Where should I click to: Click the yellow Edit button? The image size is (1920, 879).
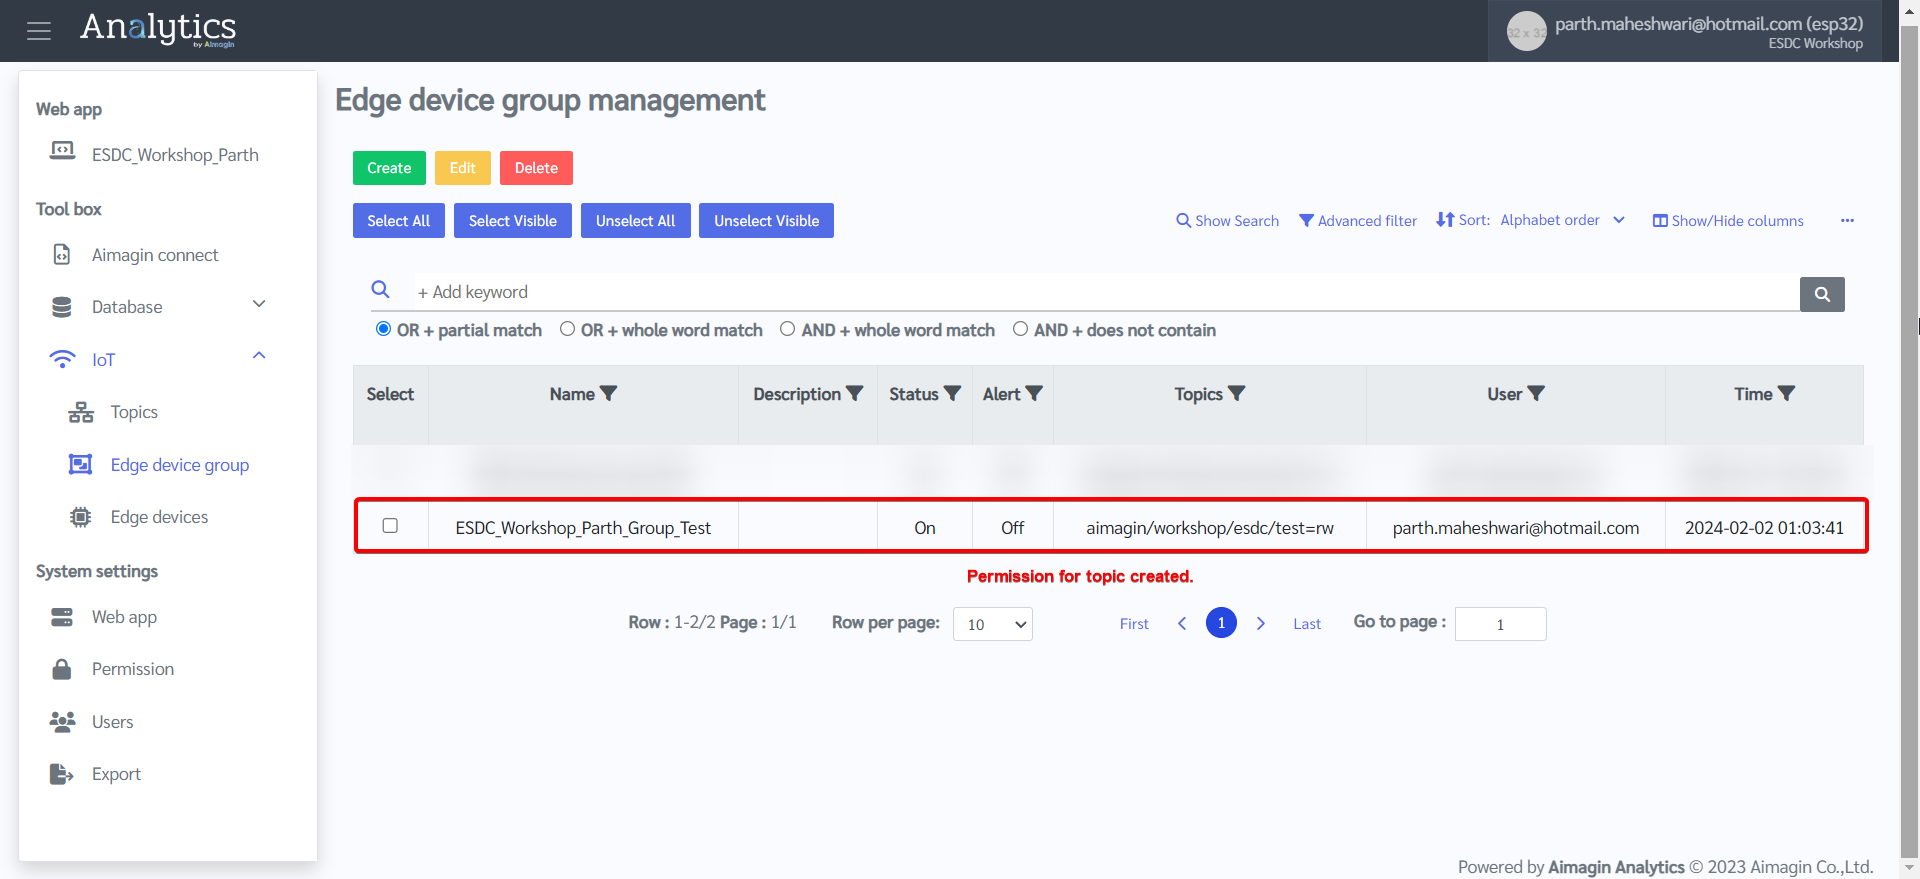point(462,168)
